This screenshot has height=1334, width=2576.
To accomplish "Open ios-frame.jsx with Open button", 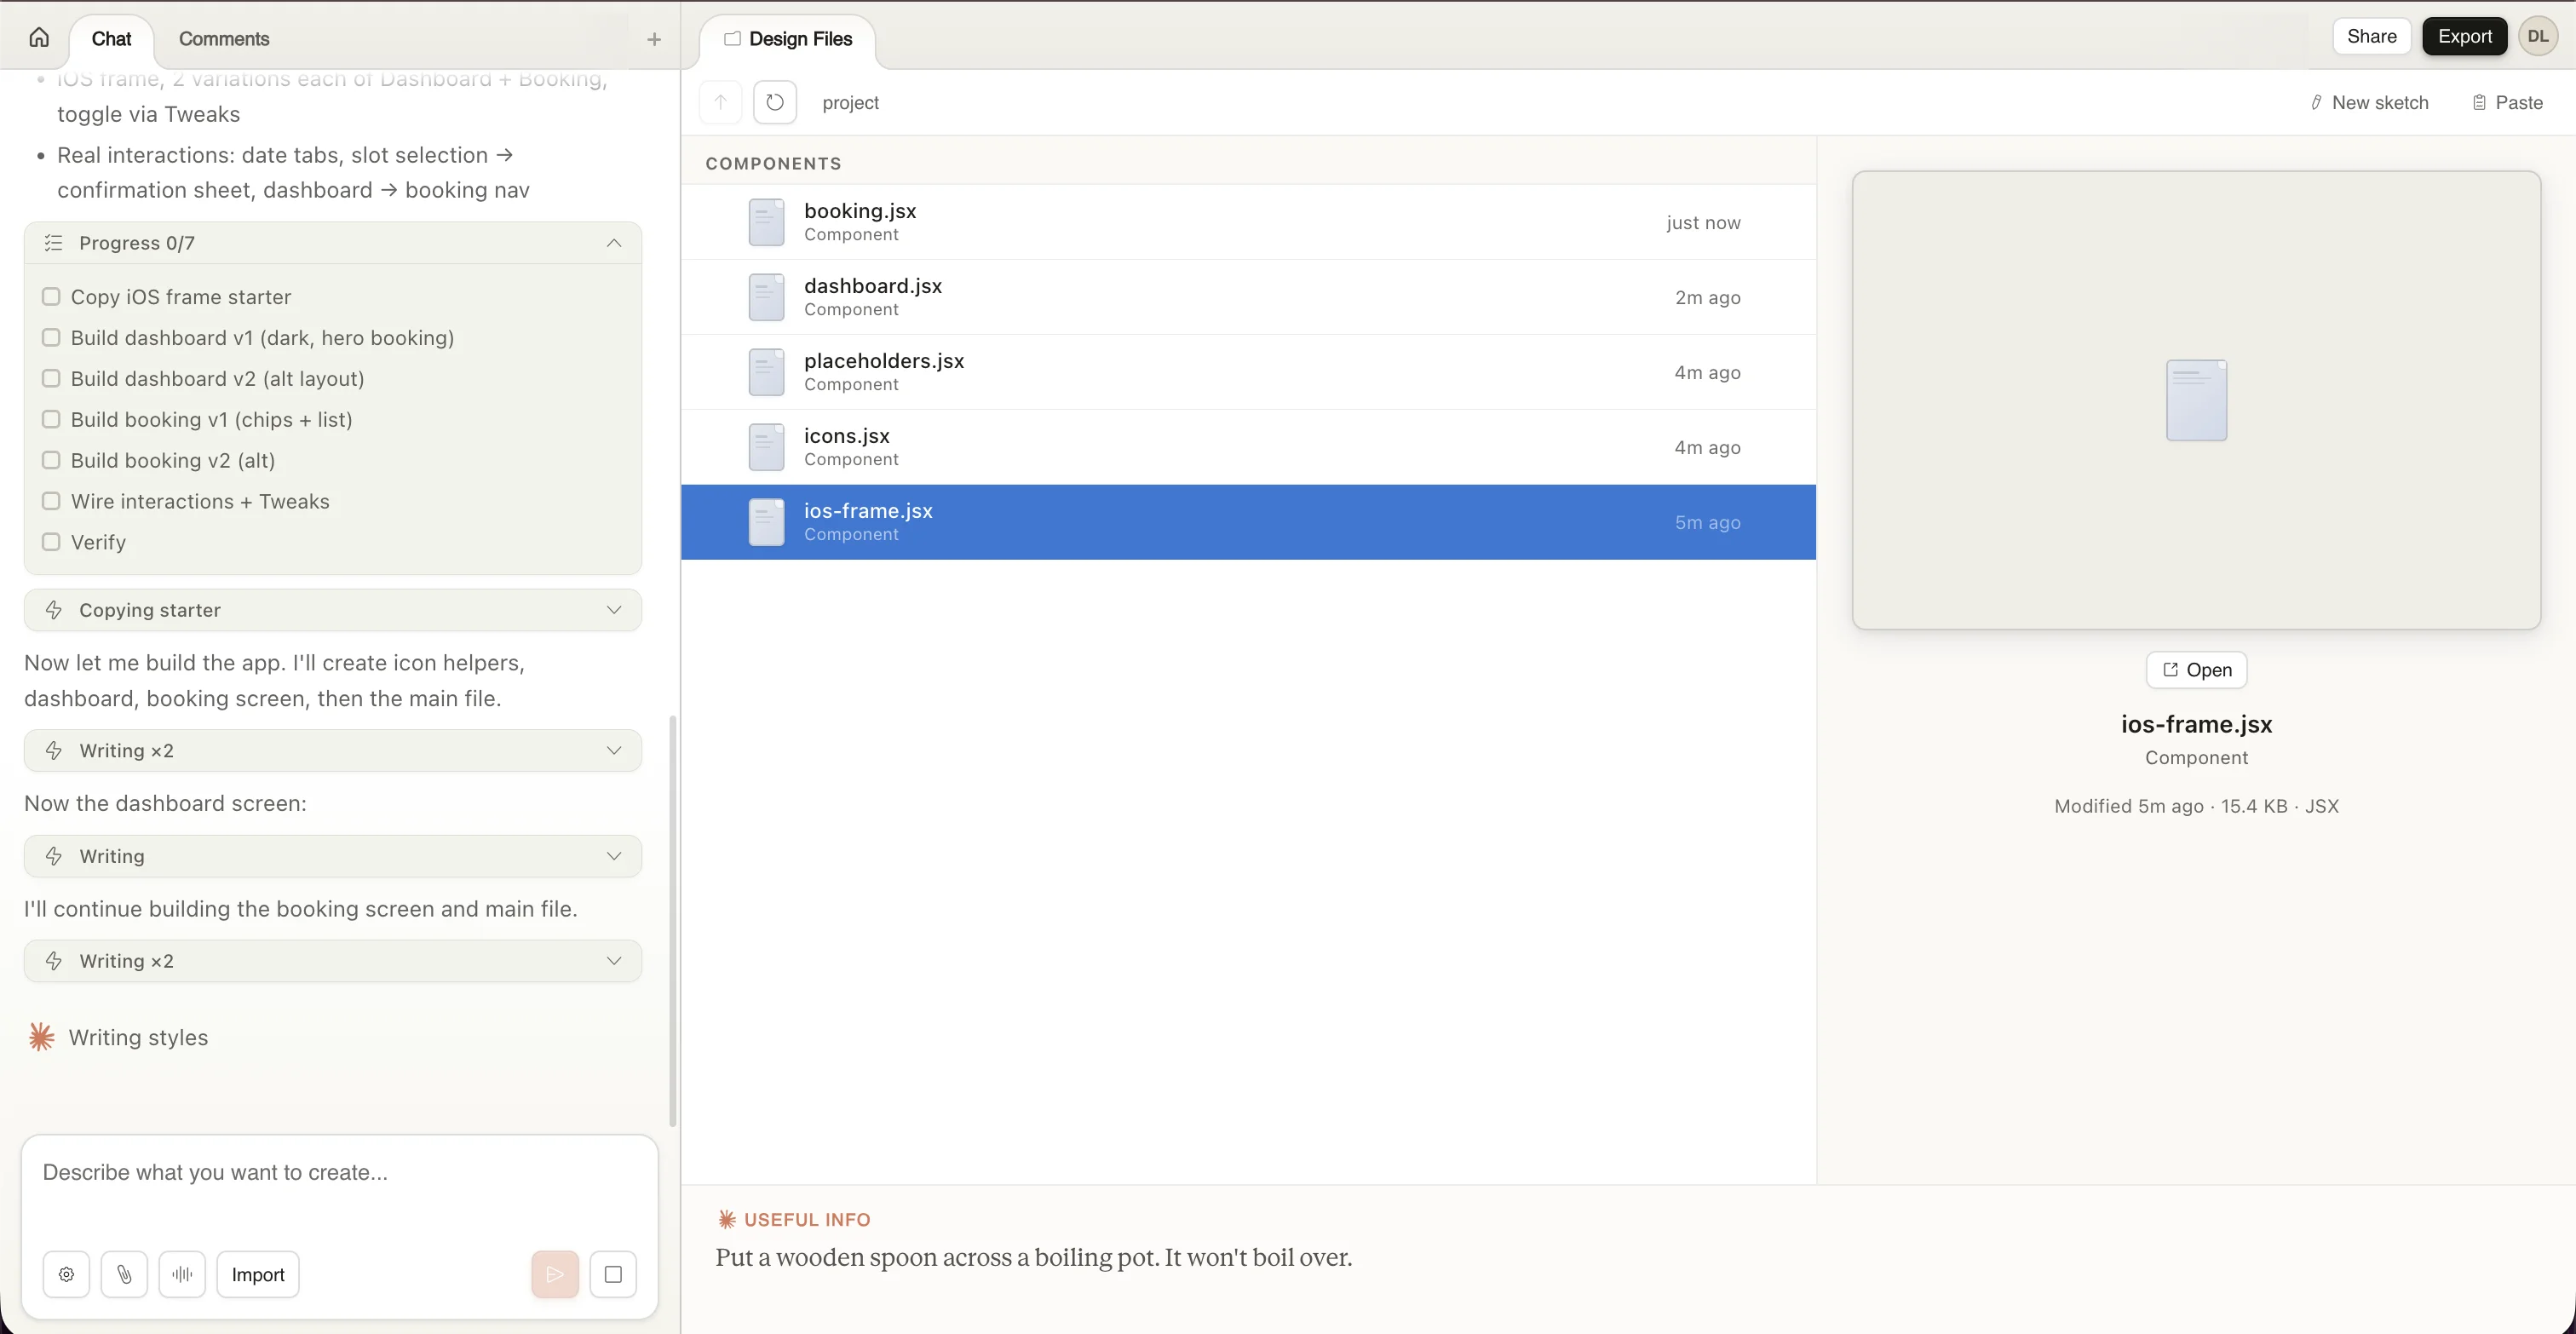I will tap(2196, 670).
